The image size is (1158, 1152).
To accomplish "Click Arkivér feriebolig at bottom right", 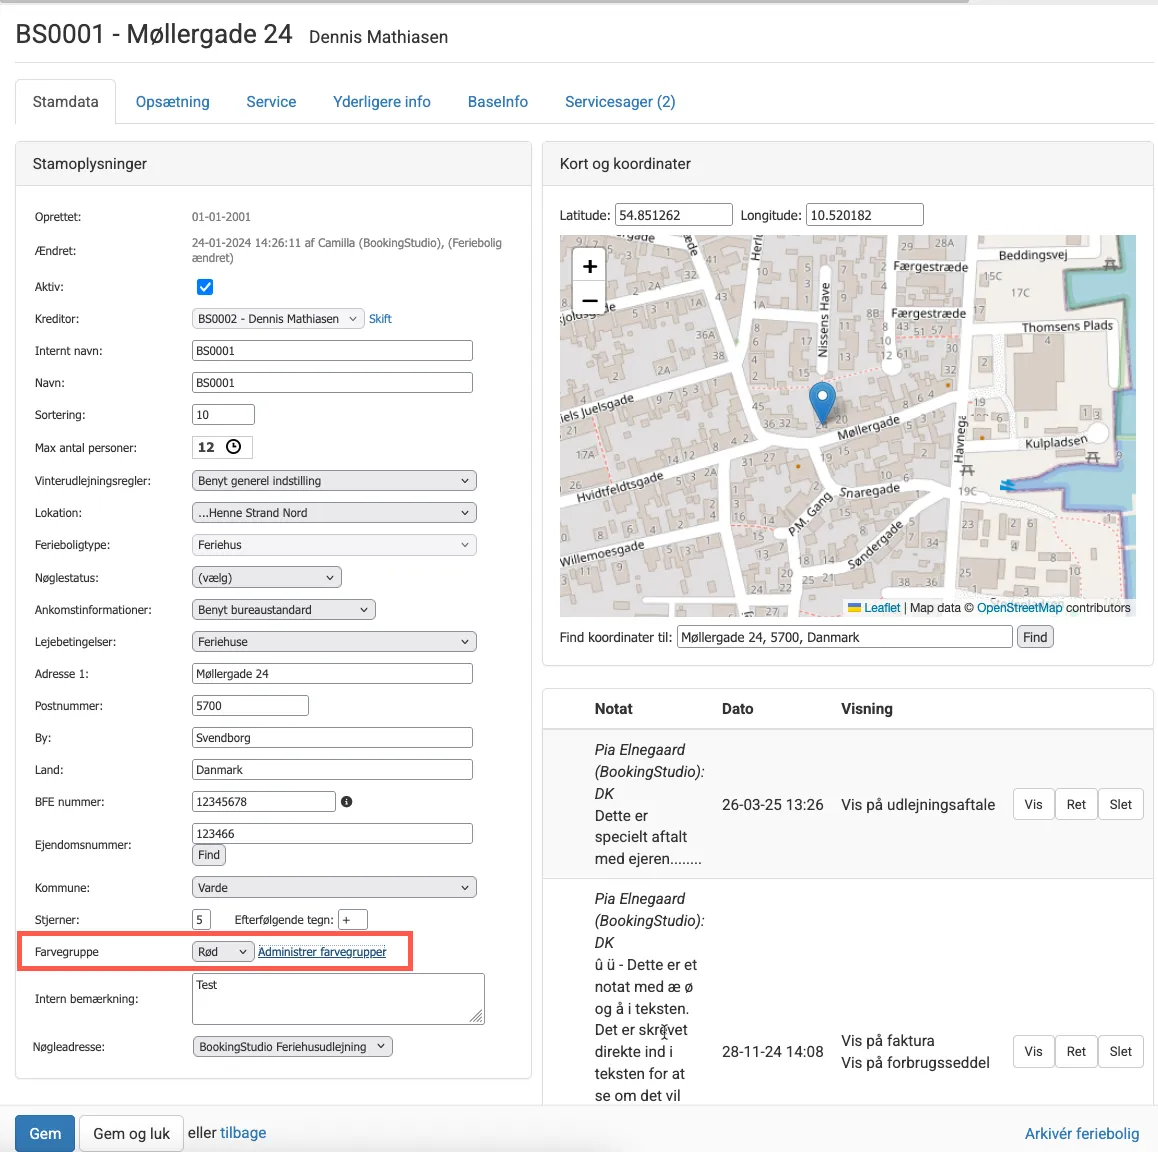I will point(1081,1133).
